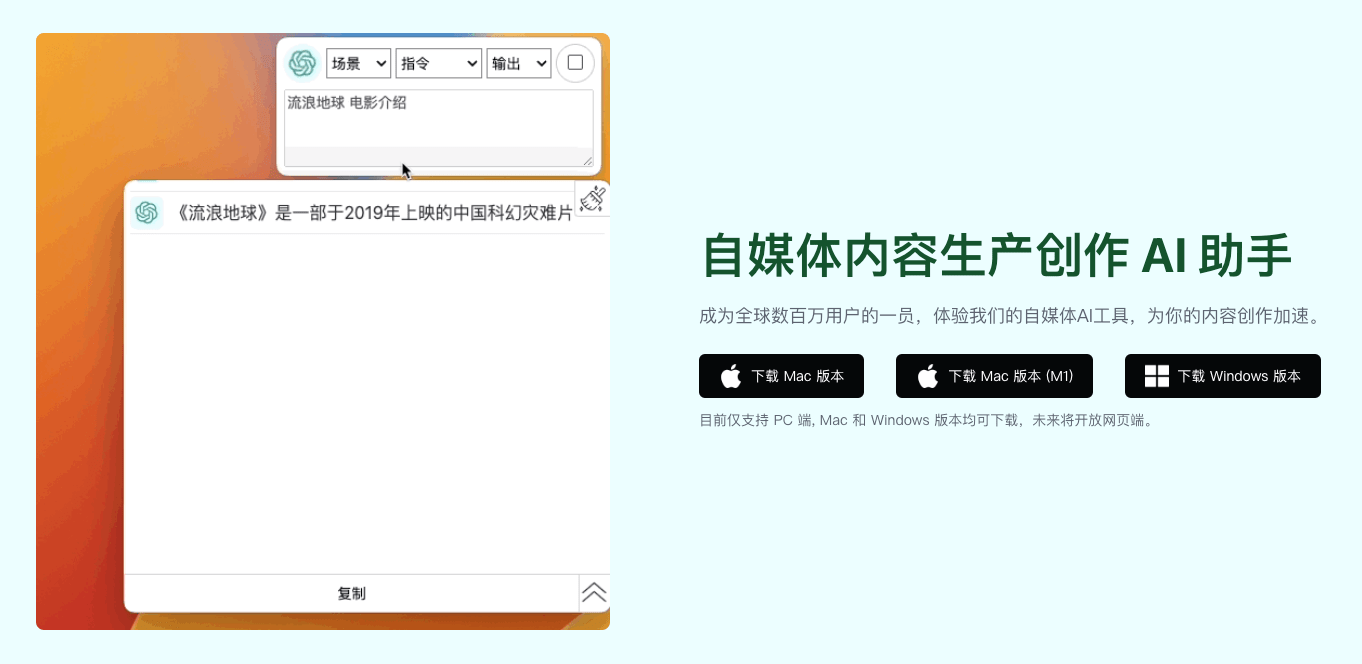Click the round stop-square button
This screenshot has height=664, width=1362.
575,63
